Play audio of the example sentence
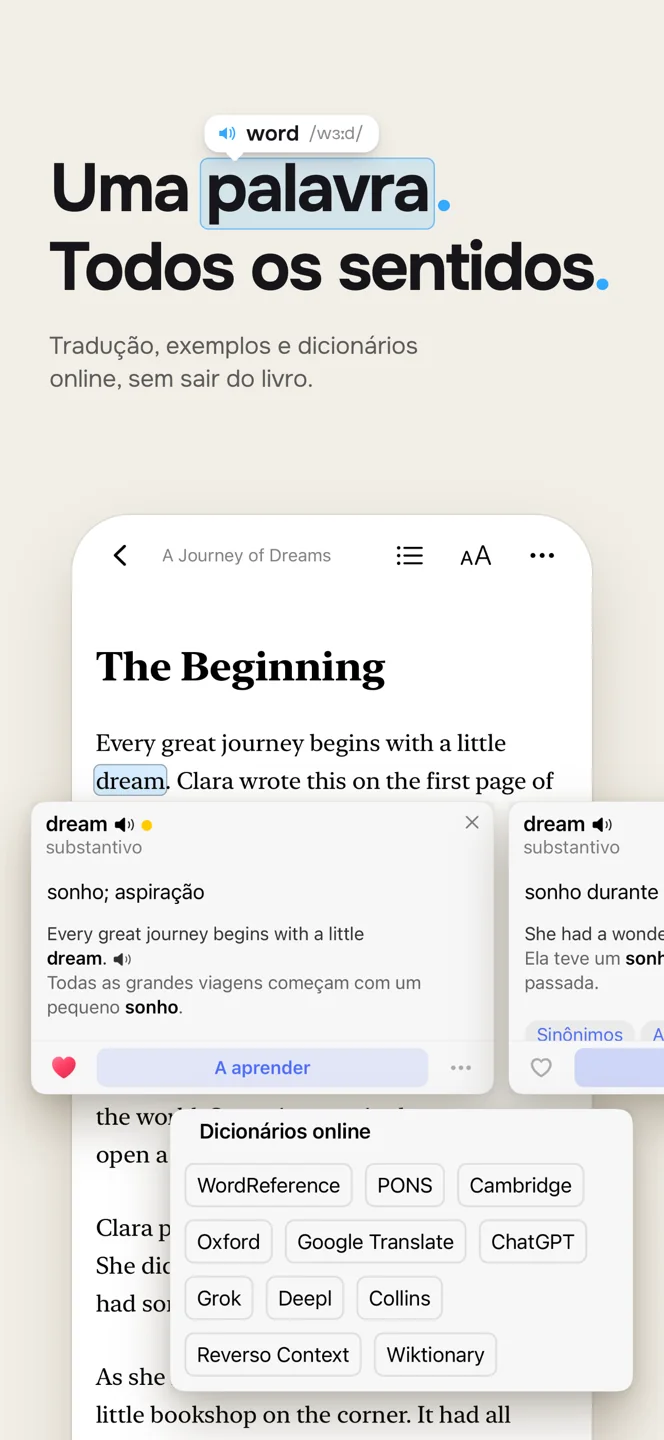 (x=122, y=959)
